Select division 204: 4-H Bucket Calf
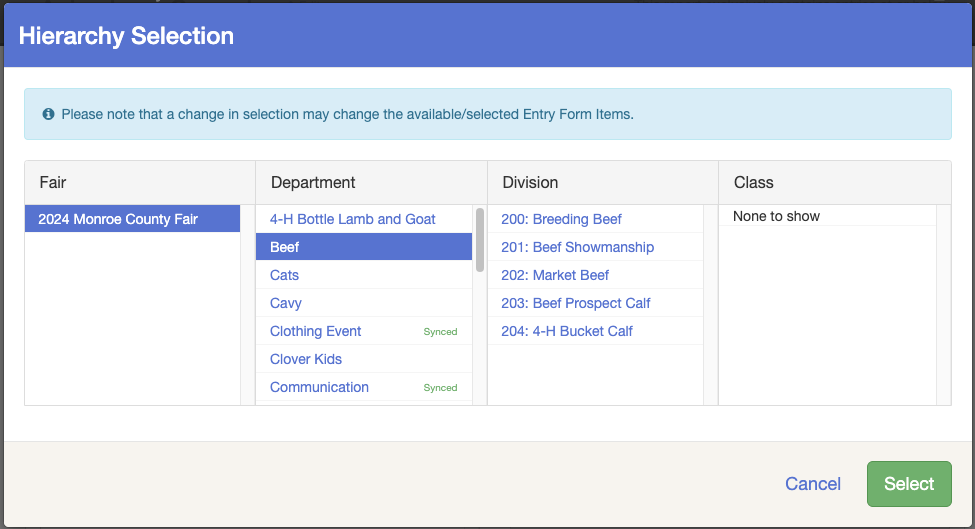This screenshot has height=529, width=975. click(x=595, y=331)
